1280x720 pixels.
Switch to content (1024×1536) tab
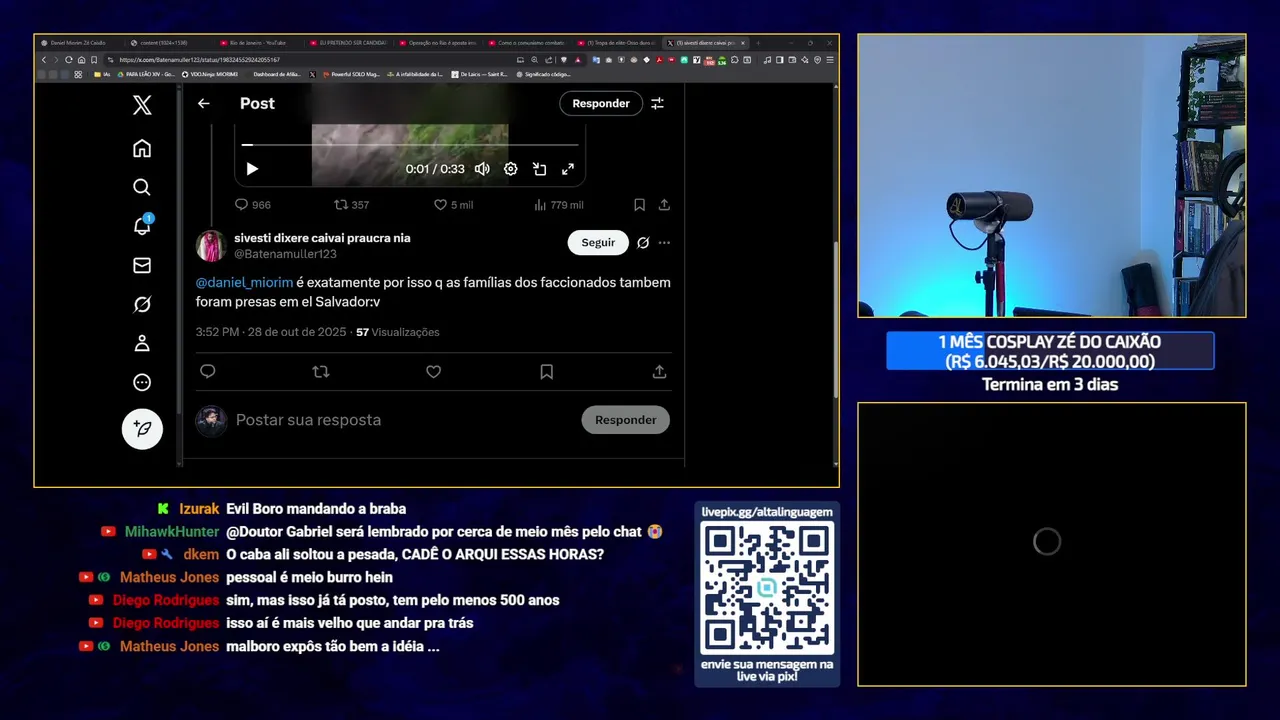165,43
